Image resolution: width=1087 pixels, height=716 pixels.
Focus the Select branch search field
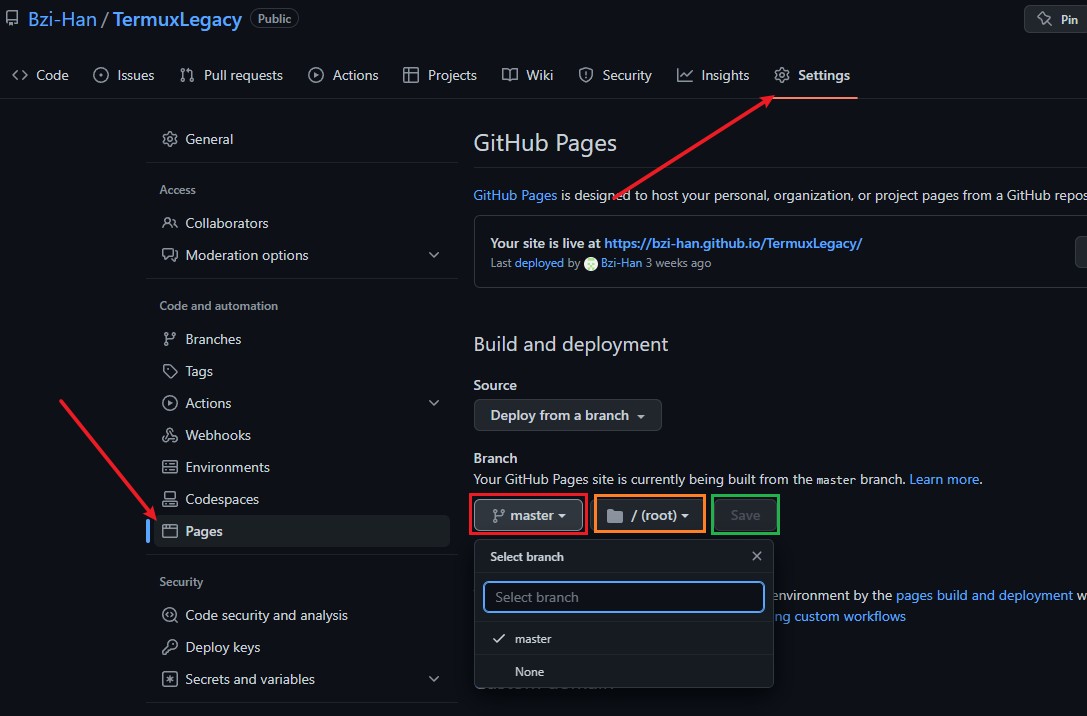tap(624, 597)
